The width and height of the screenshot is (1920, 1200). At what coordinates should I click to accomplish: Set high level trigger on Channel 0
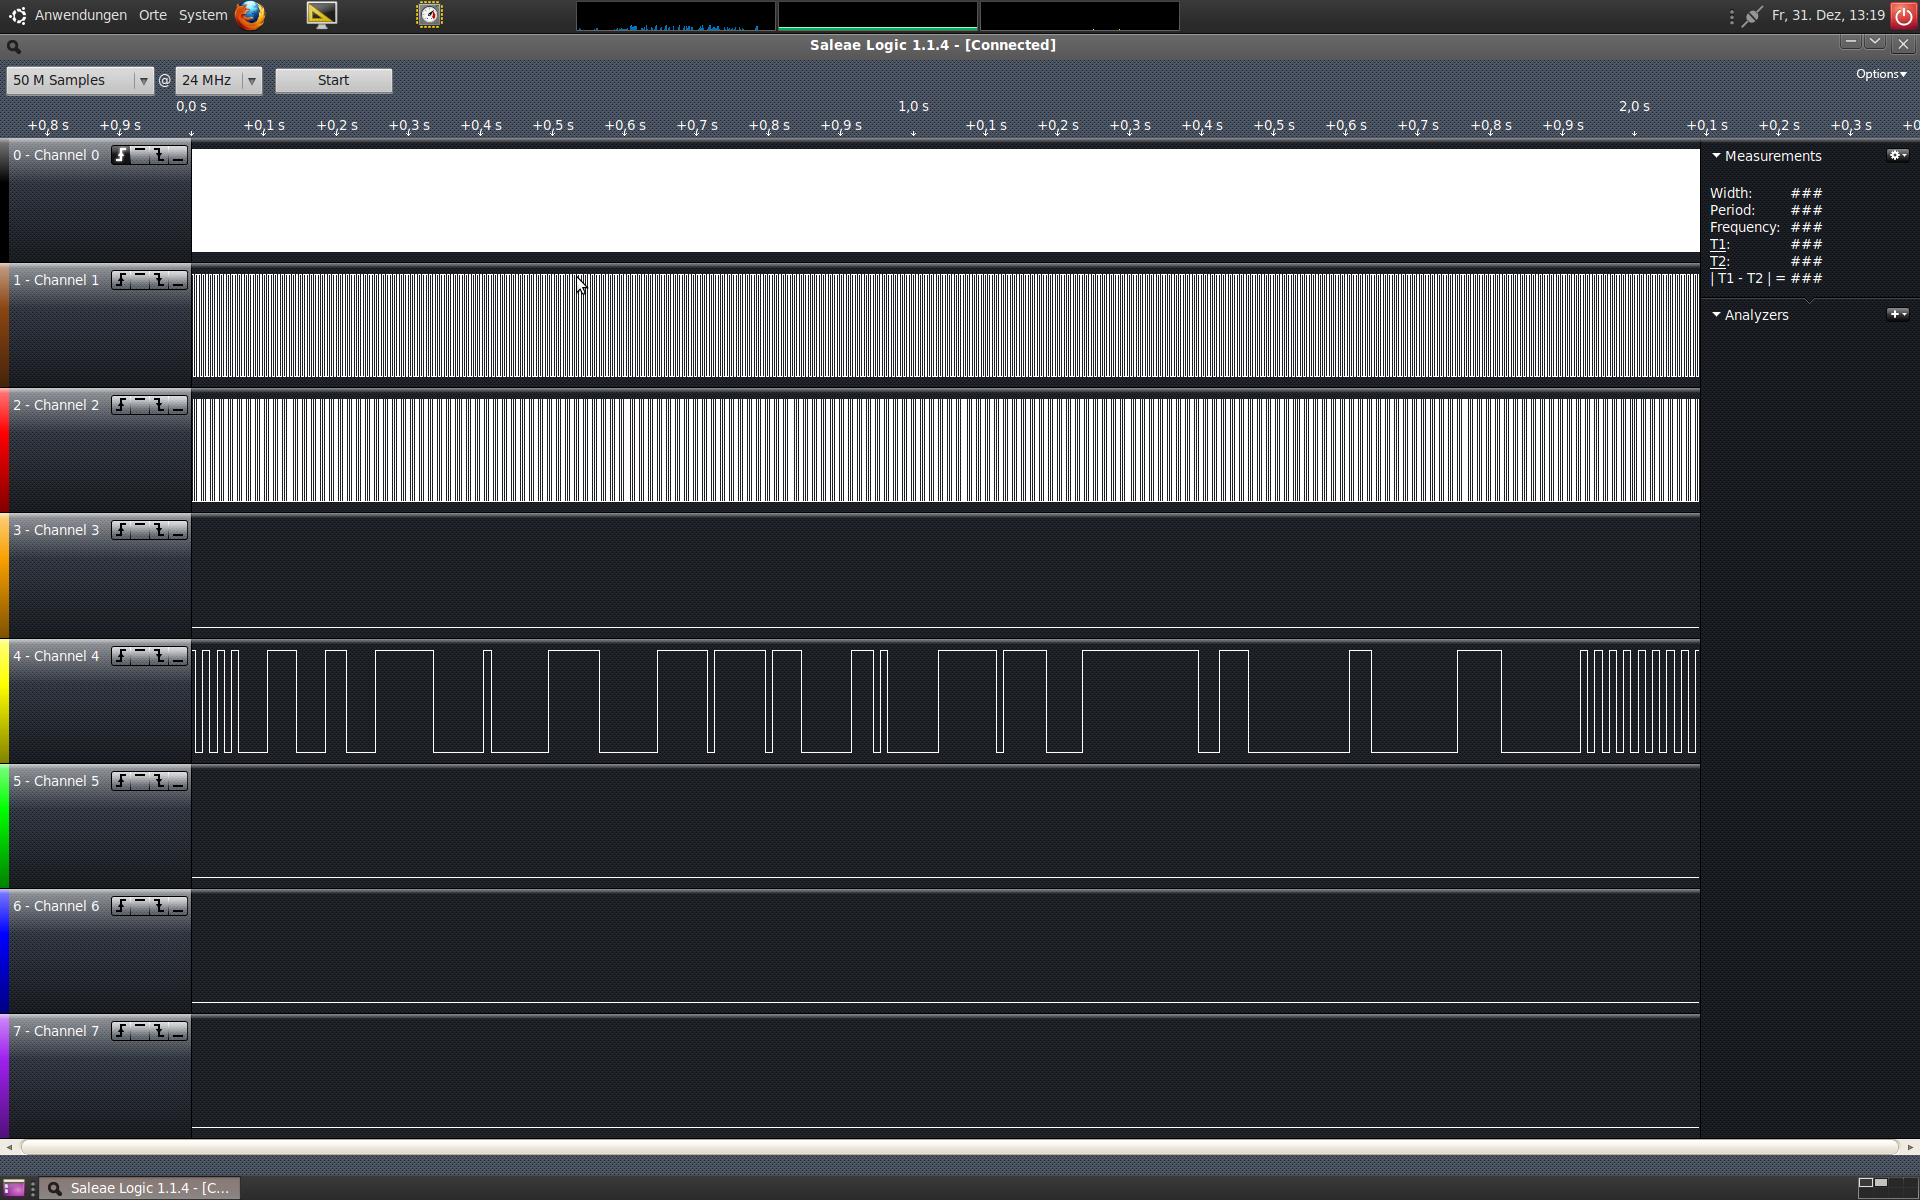tap(140, 155)
